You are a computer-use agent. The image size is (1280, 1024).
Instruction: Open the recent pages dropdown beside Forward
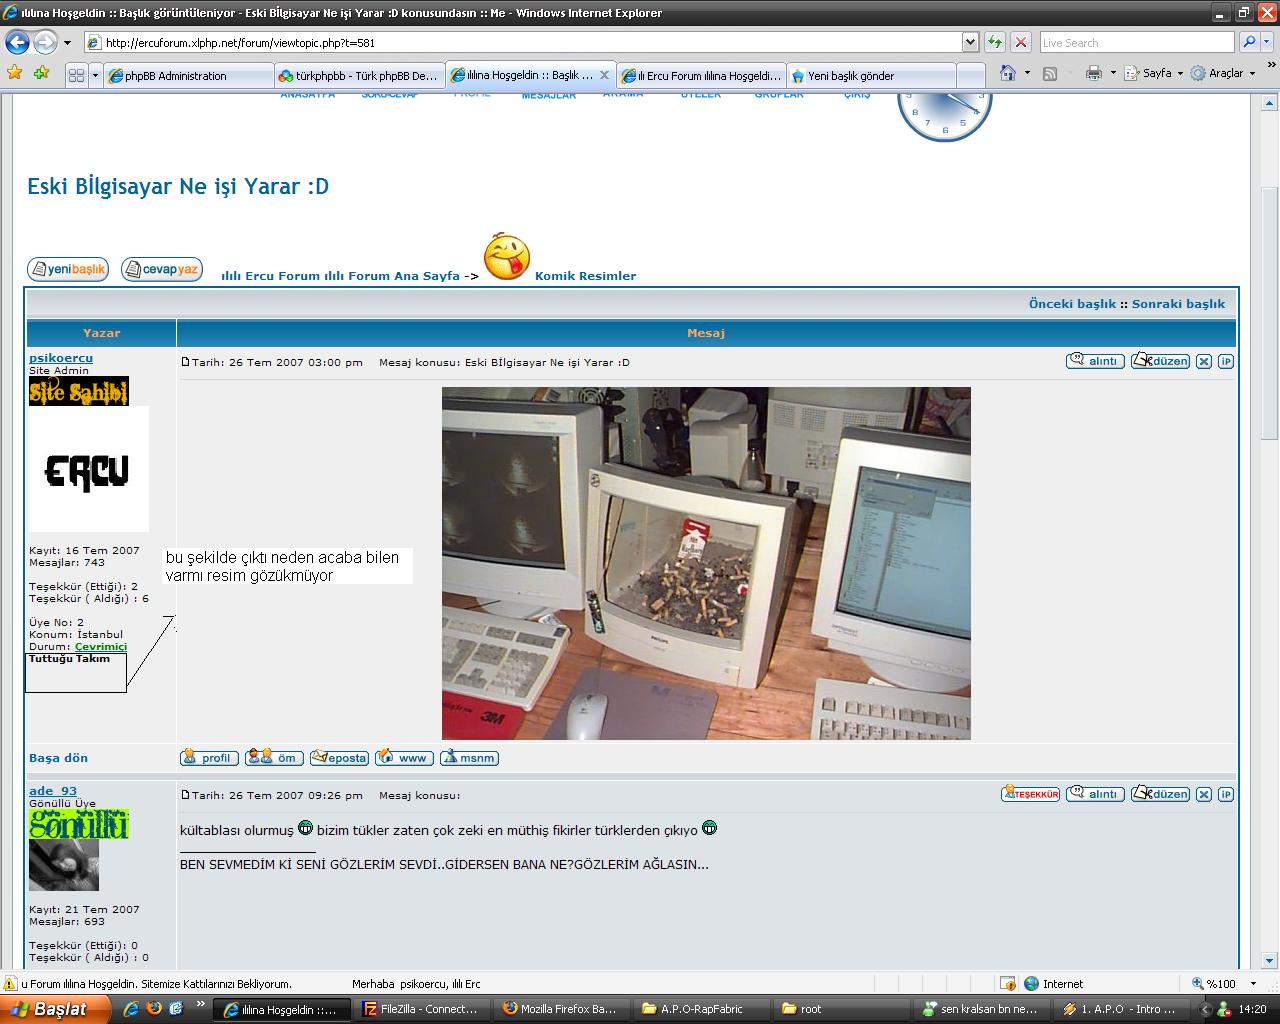[x=67, y=43]
